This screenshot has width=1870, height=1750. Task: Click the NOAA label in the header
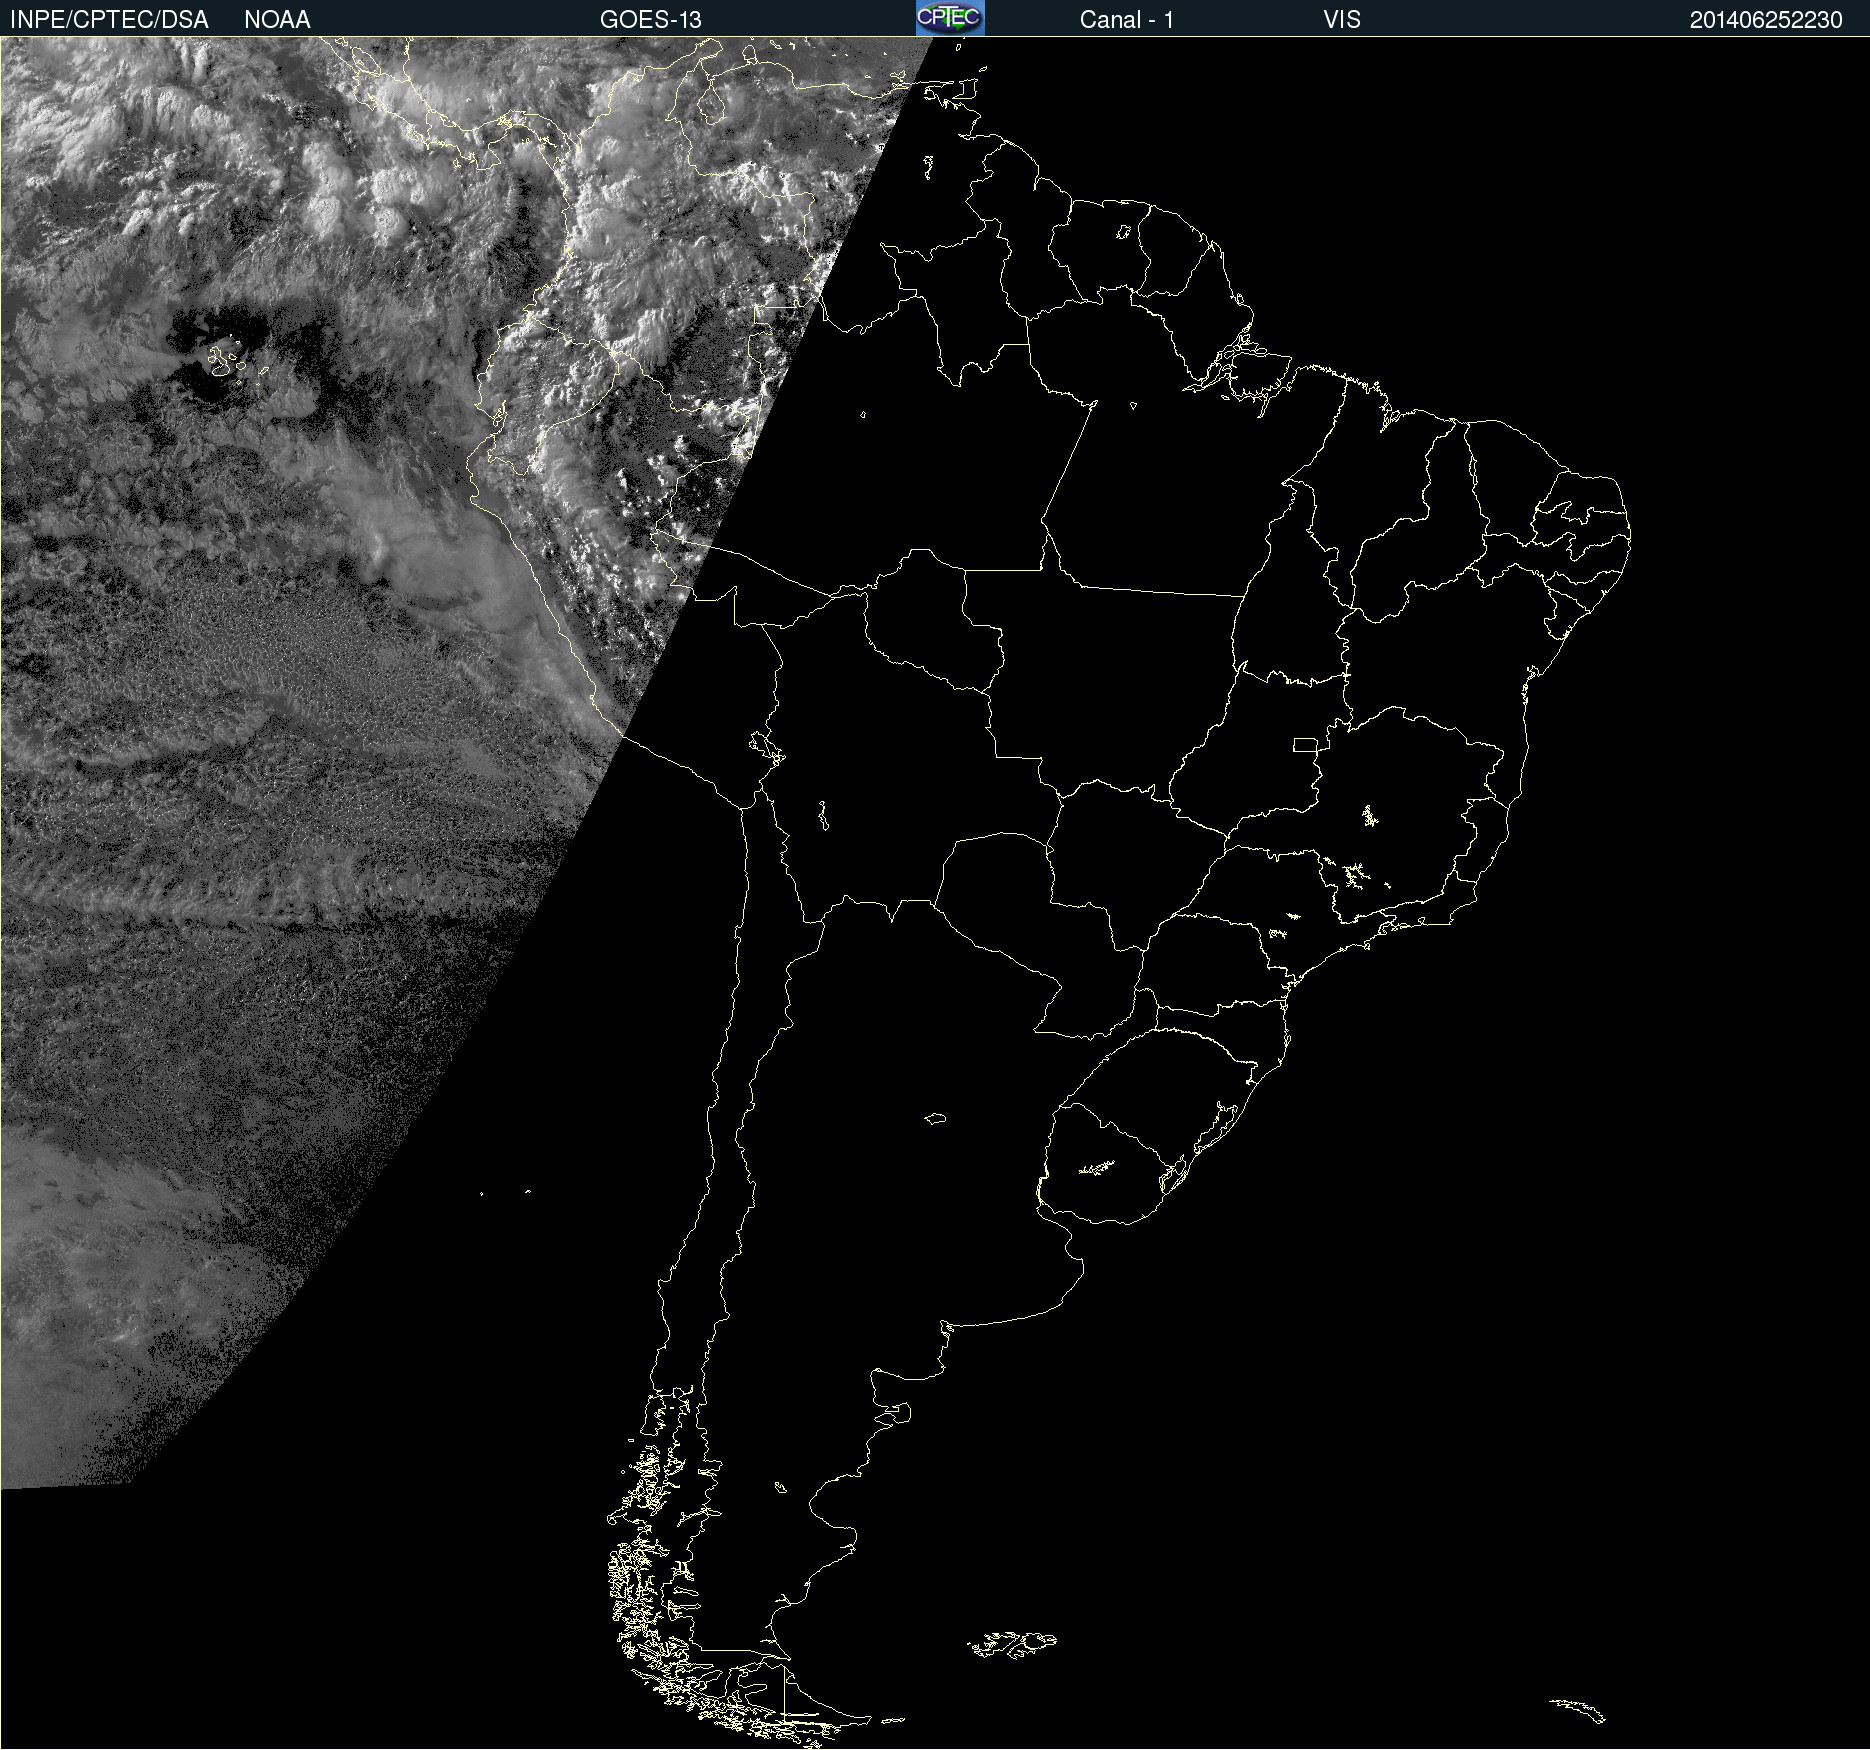[x=277, y=20]
